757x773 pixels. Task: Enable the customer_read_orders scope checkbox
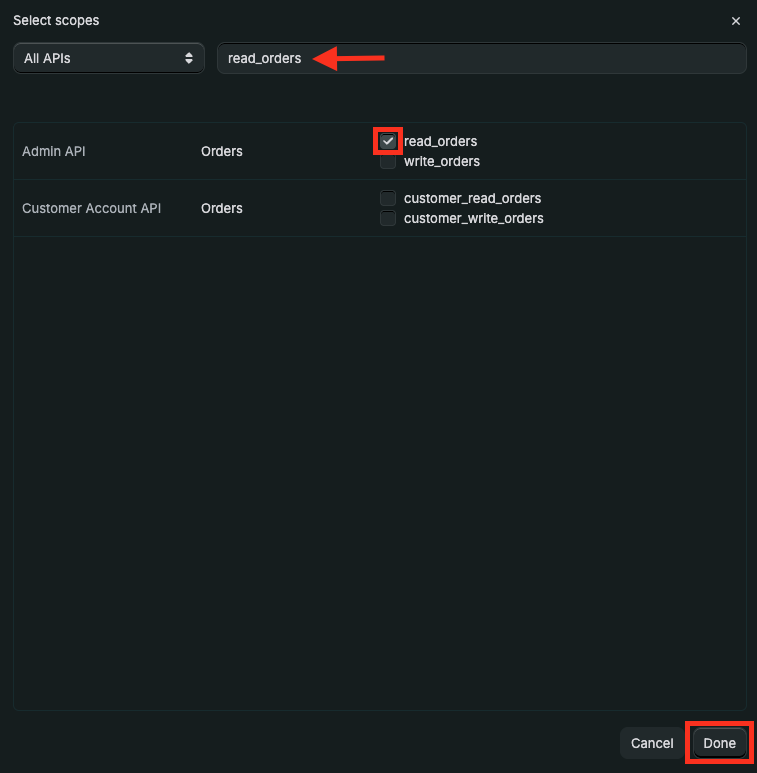tap(388, 198)
